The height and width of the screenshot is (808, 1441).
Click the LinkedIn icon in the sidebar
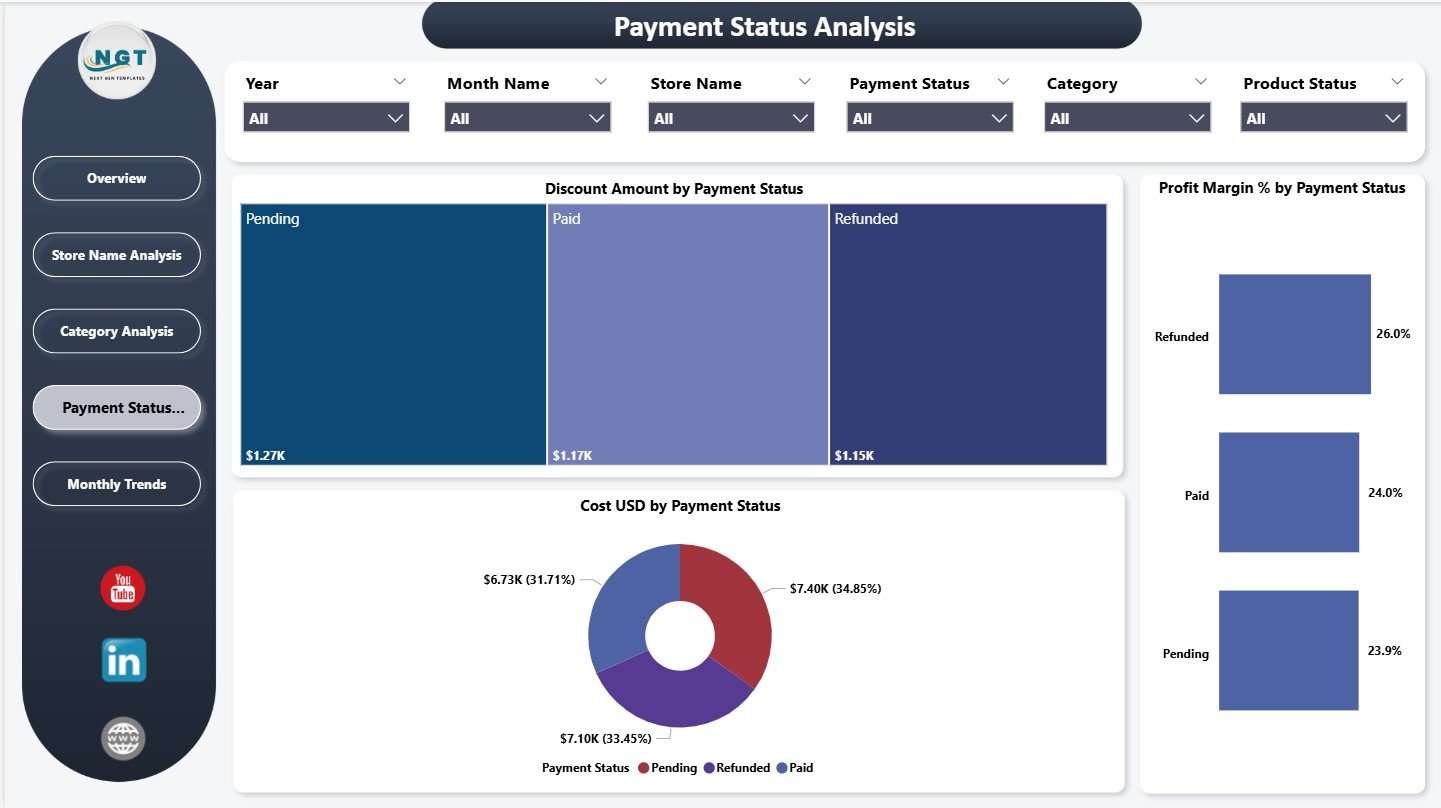tap(121, 660)
